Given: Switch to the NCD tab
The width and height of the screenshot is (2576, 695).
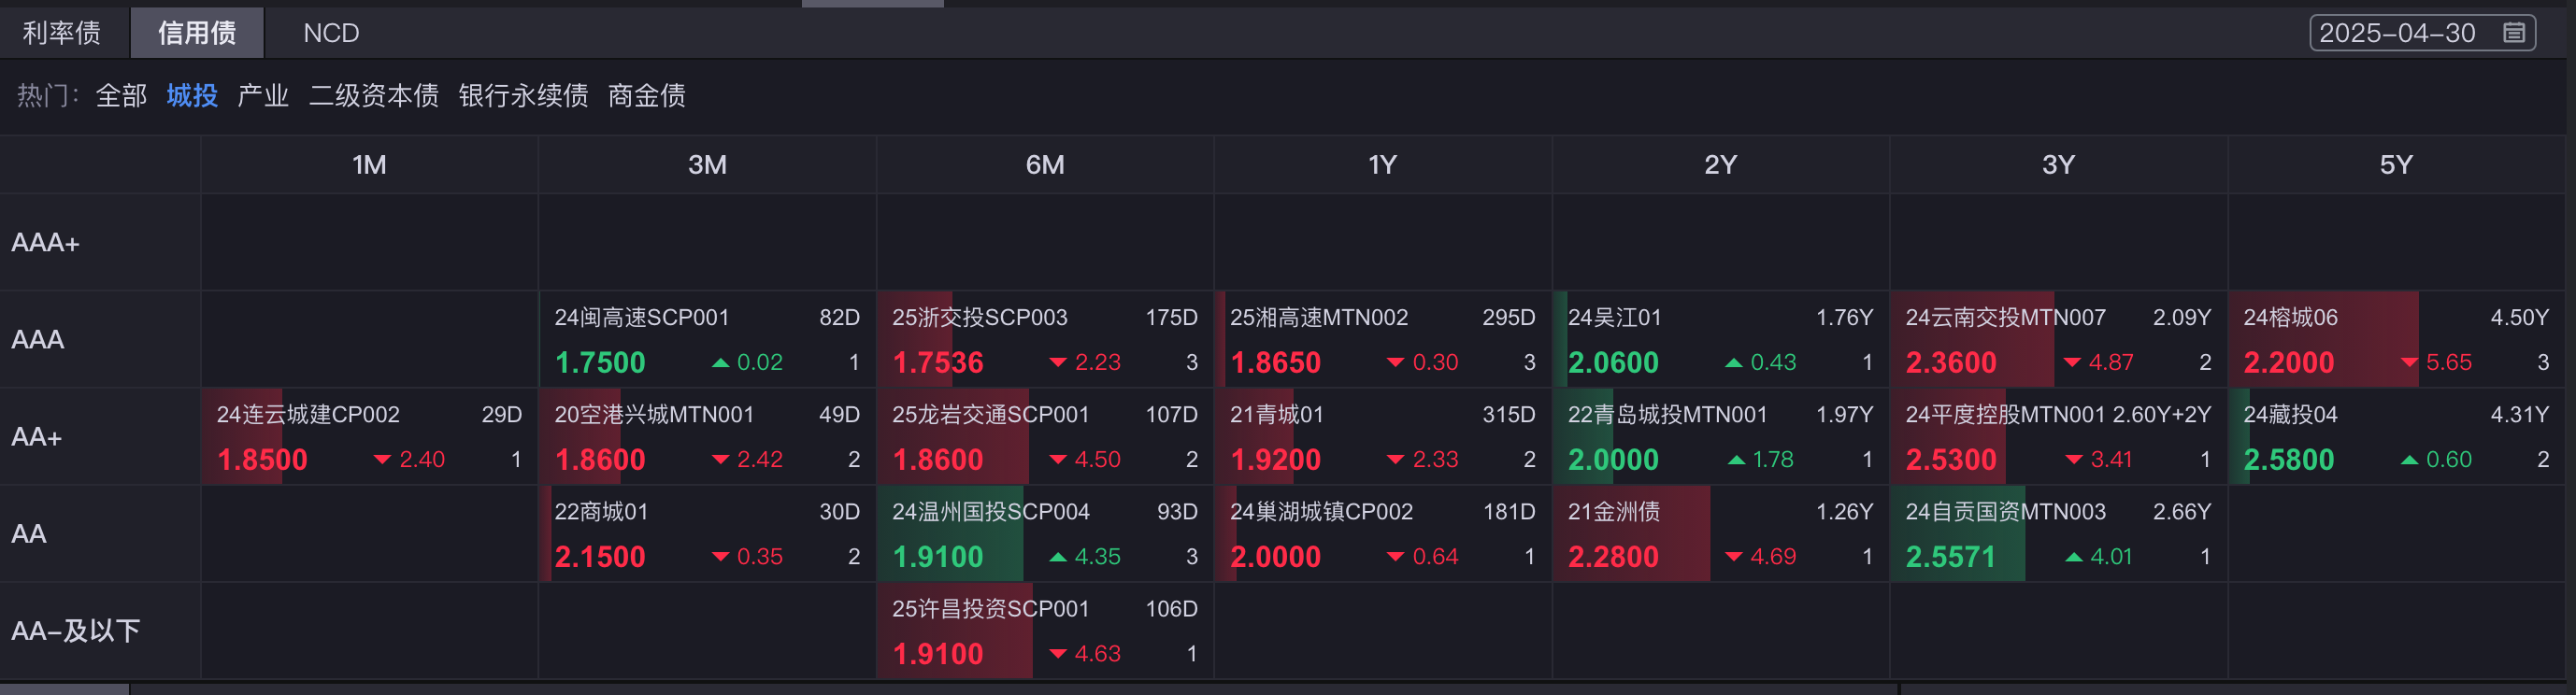Looking at the screenshot, I should 331,33.
